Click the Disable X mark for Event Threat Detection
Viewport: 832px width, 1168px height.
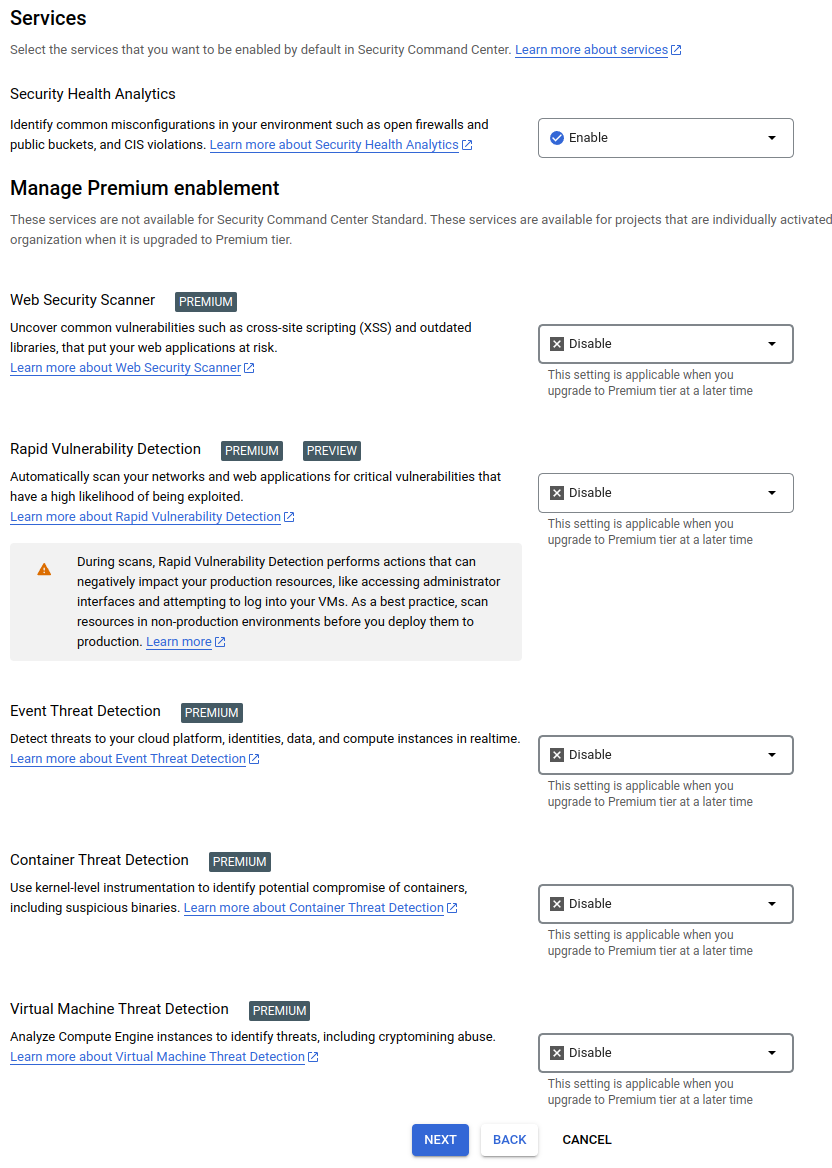coord(556,755)
